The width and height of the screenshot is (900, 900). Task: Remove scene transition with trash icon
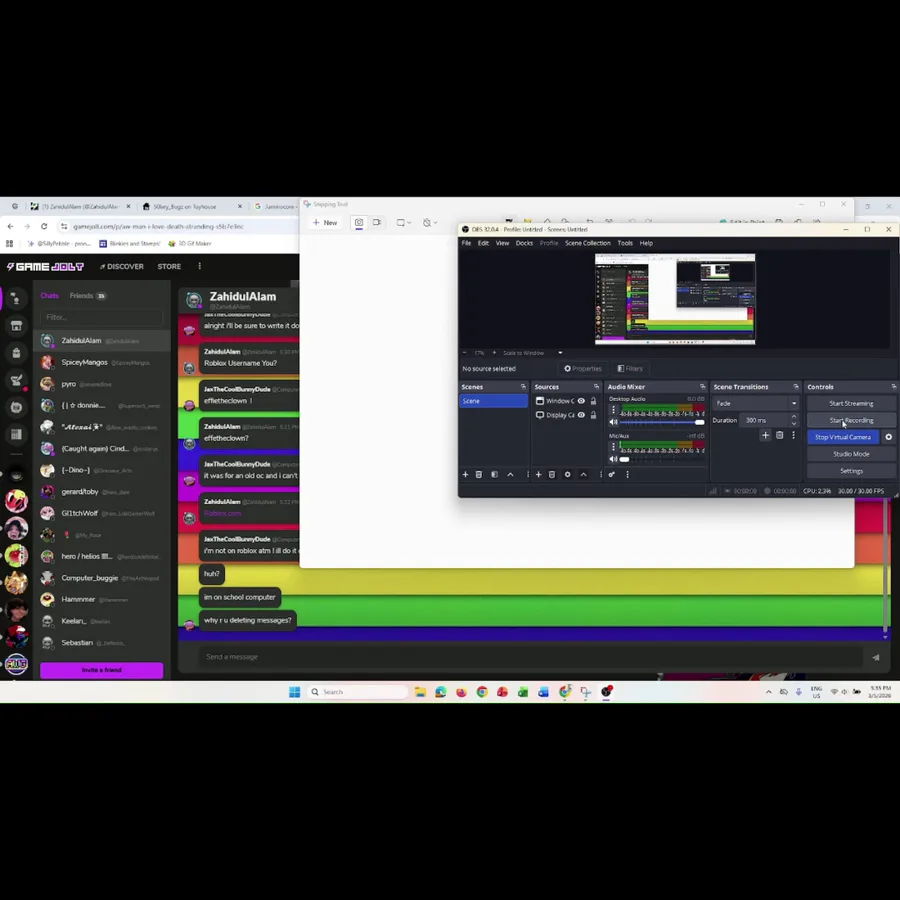click(x=779, y=436)
